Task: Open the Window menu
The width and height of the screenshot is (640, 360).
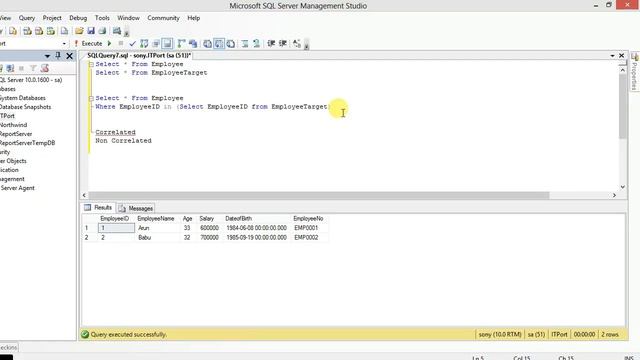Action: point(128,18)
